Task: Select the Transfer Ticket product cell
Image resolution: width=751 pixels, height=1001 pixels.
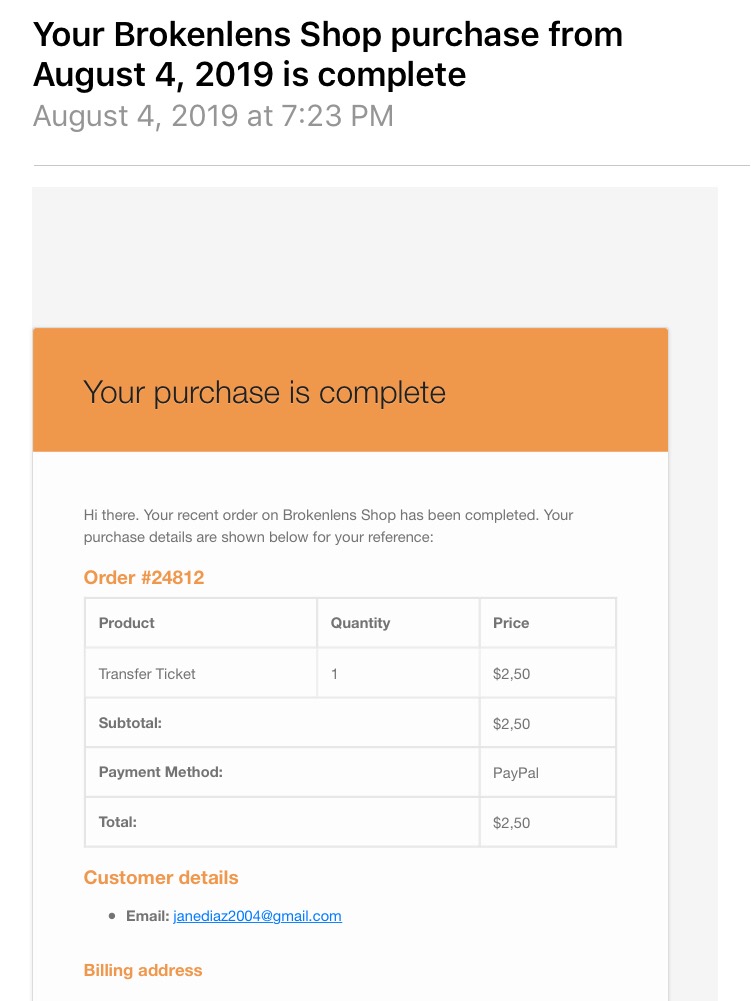Action: click(201, 674)
